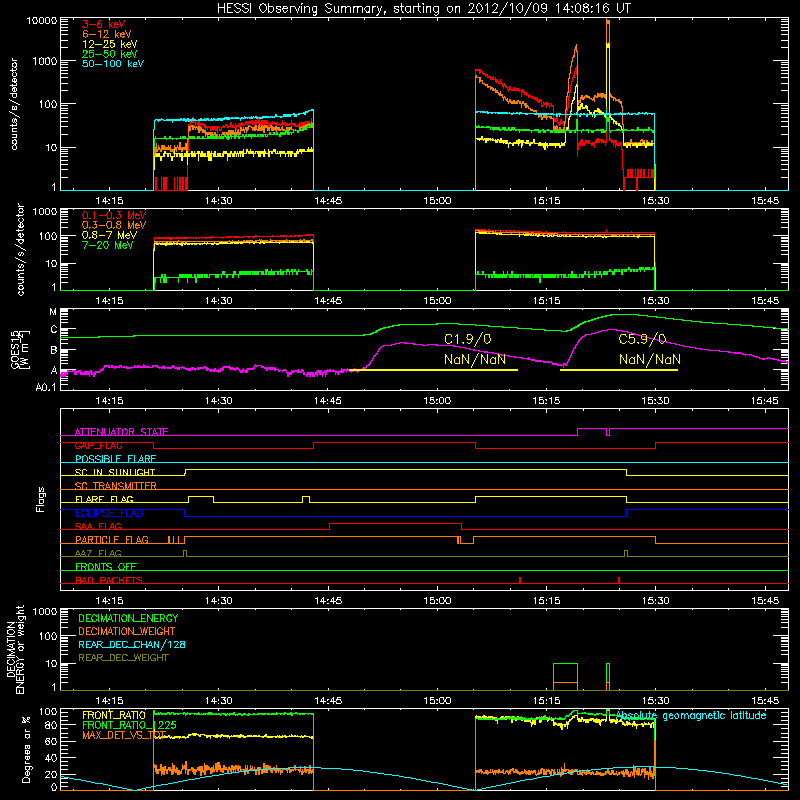
Task: Click the FRONTS_OFF flag label
Action: coord(106,567)
